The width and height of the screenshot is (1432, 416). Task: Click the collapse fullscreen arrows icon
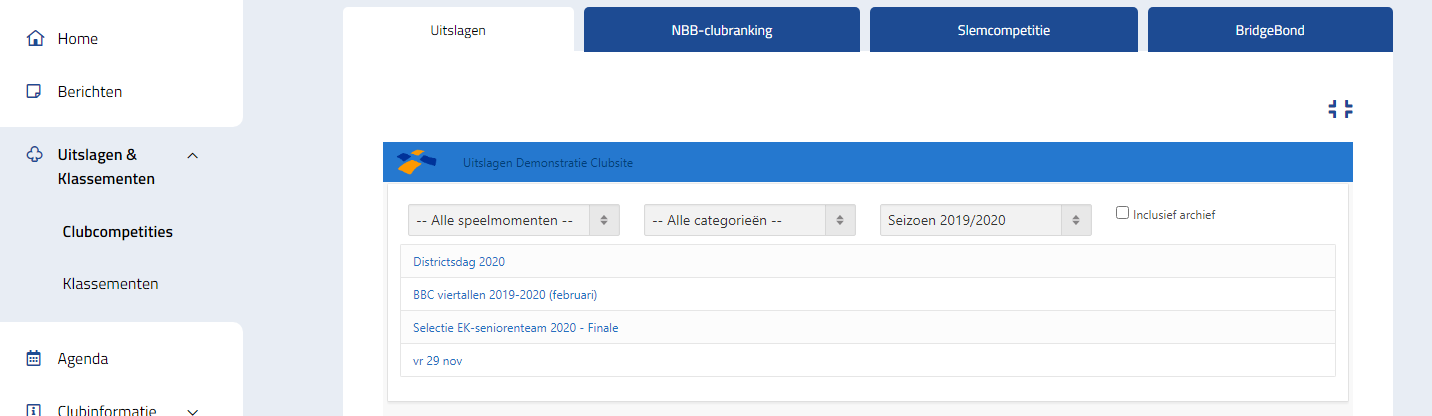(1340, 109)
